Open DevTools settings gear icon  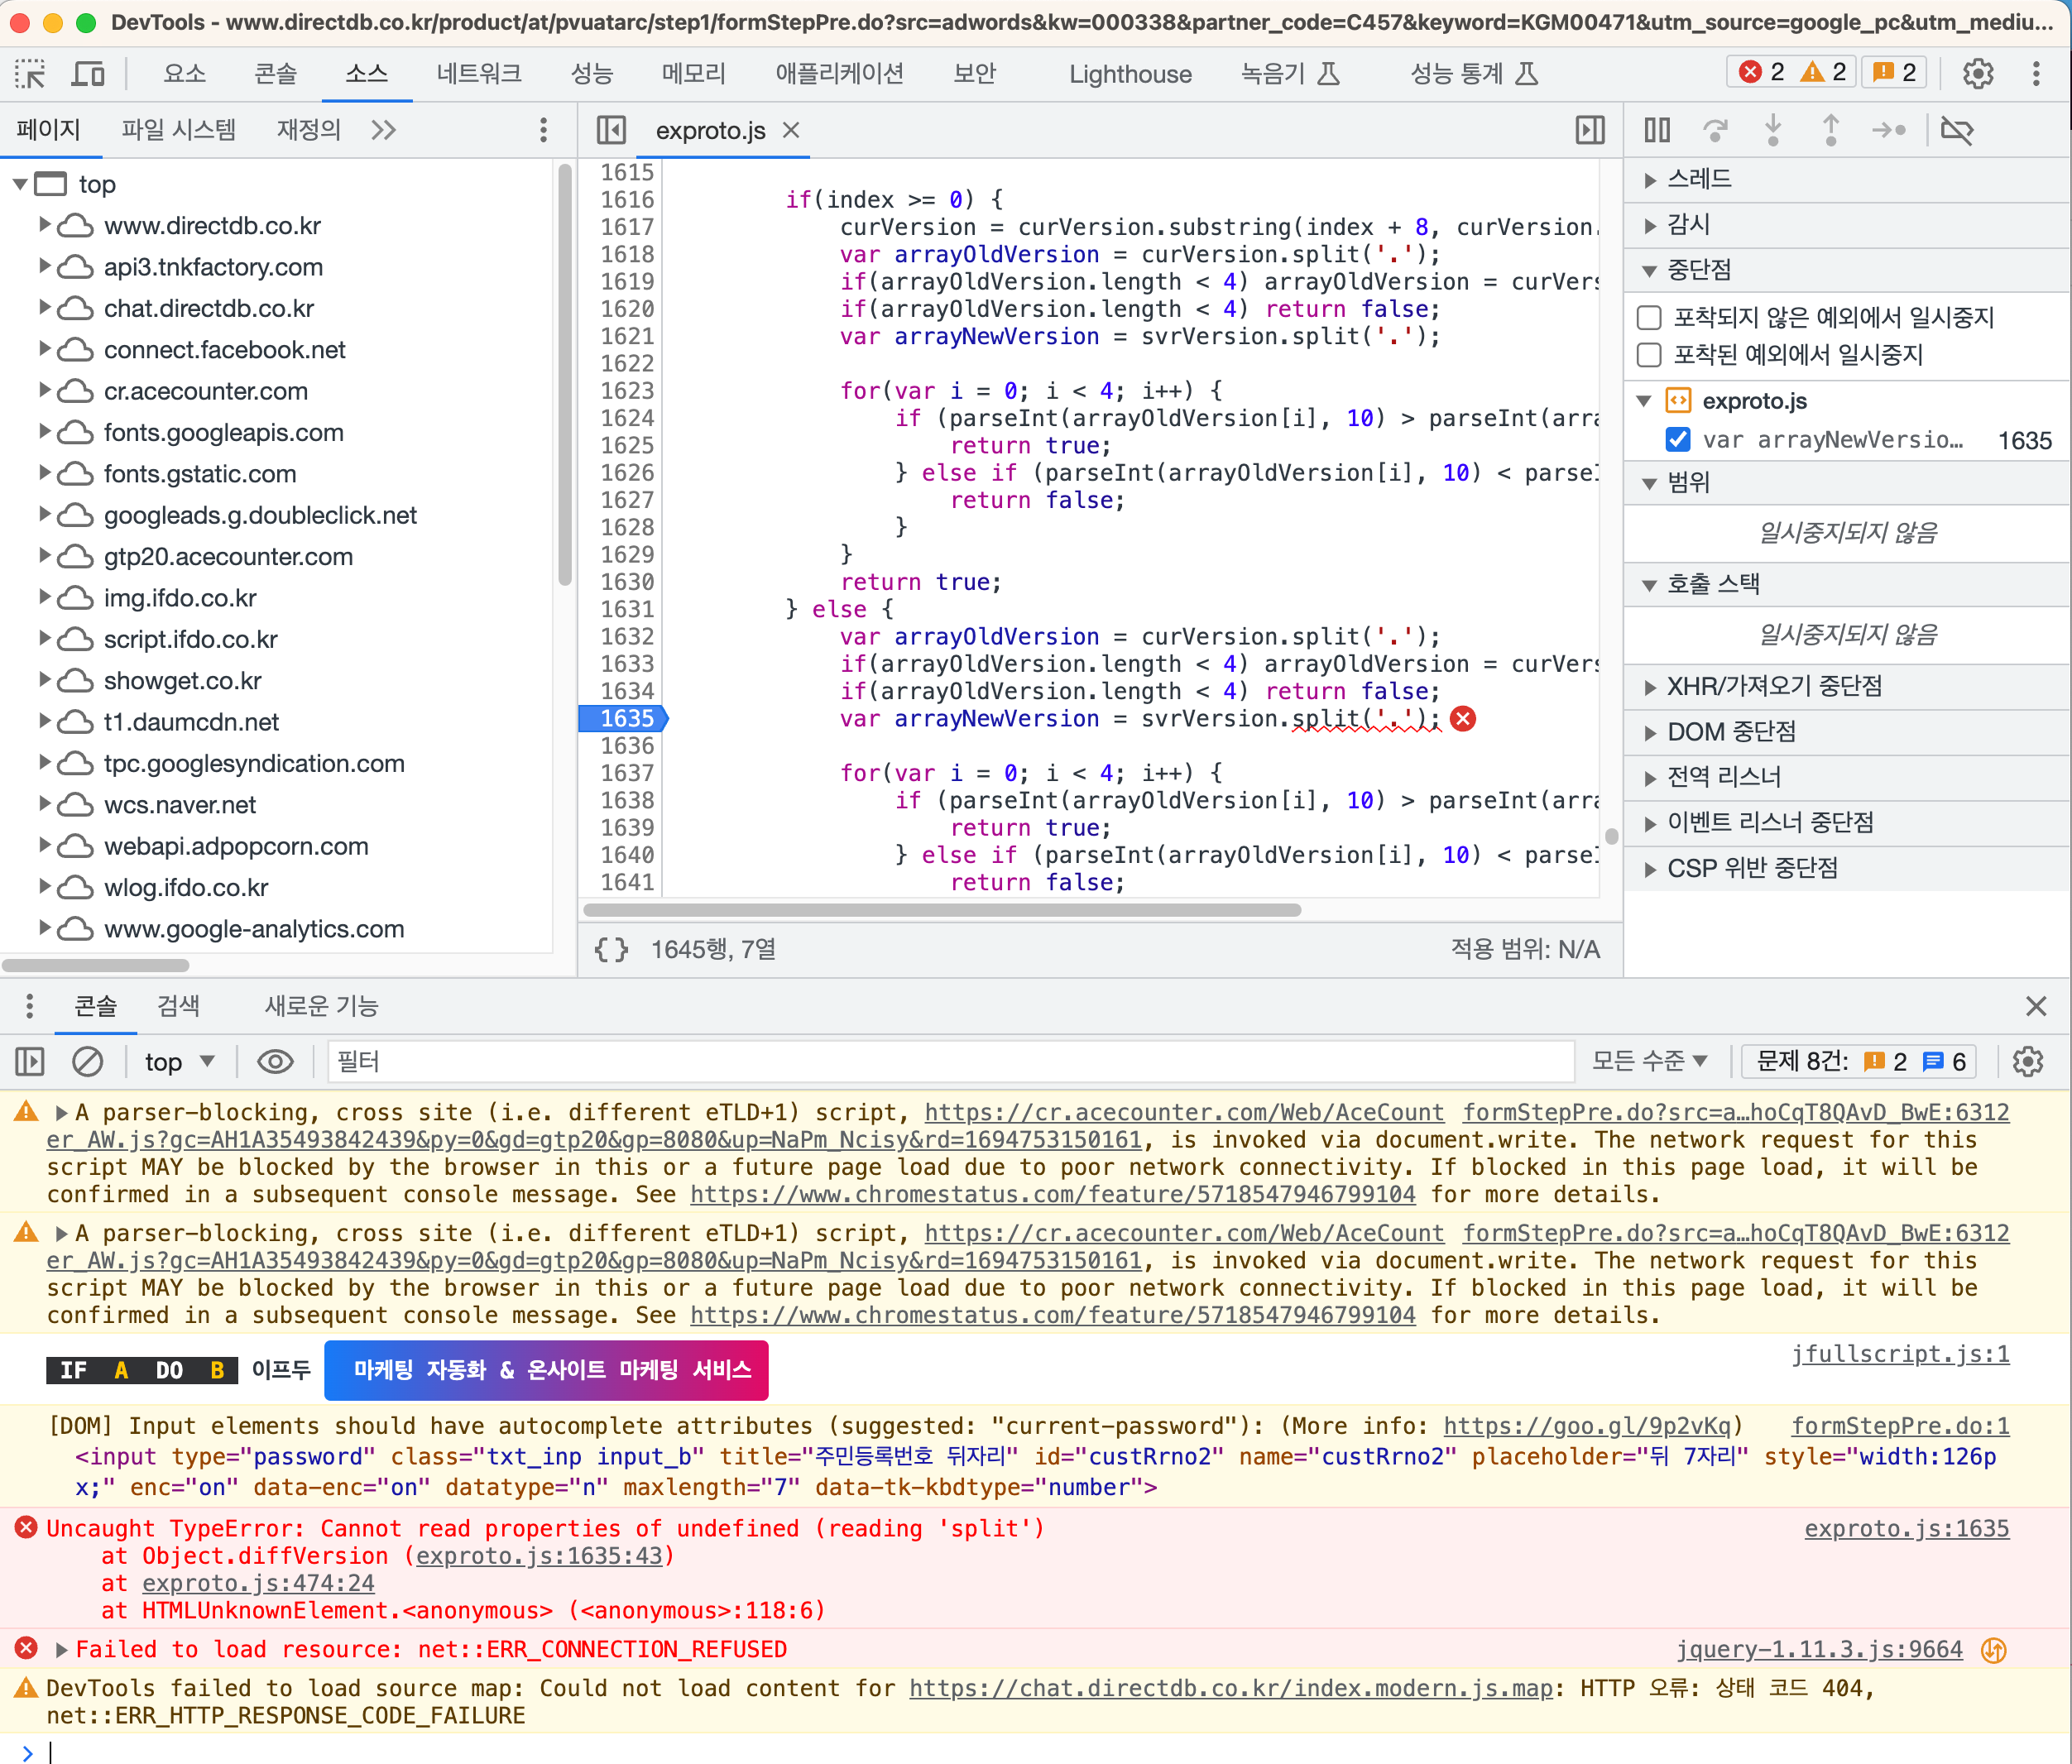(1977, 74)
